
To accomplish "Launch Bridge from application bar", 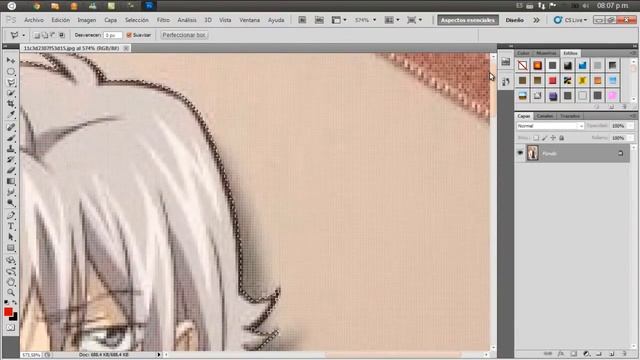I will coord(302,20).
